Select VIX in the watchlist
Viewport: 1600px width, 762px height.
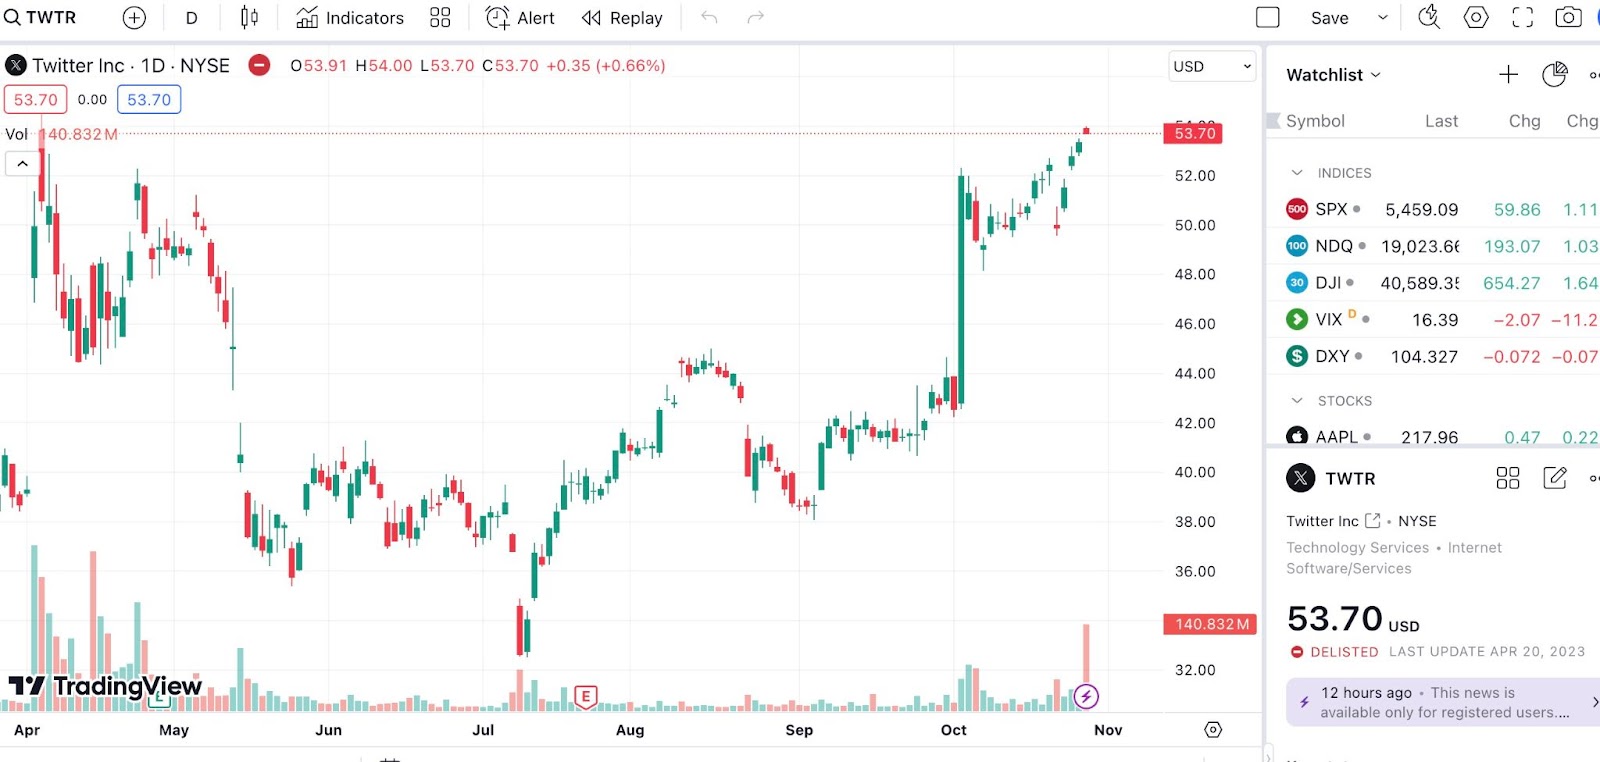1432,320
